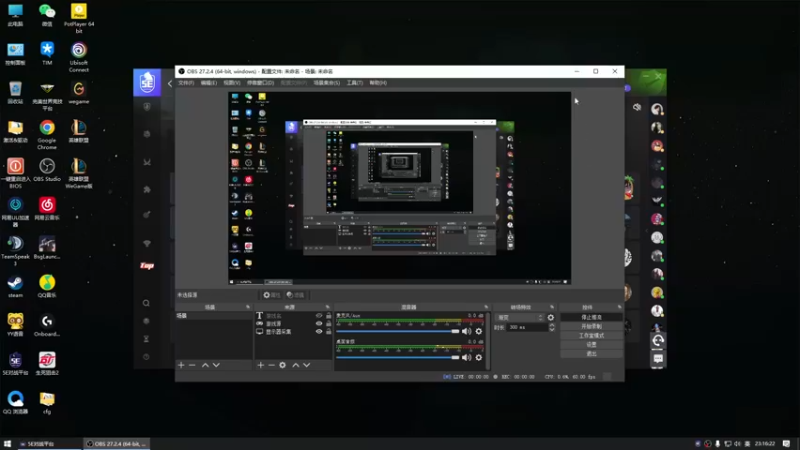800x450 pixels.
Task: Adjust 桌面音频 volume slider
Action: (x=398, y=358)
